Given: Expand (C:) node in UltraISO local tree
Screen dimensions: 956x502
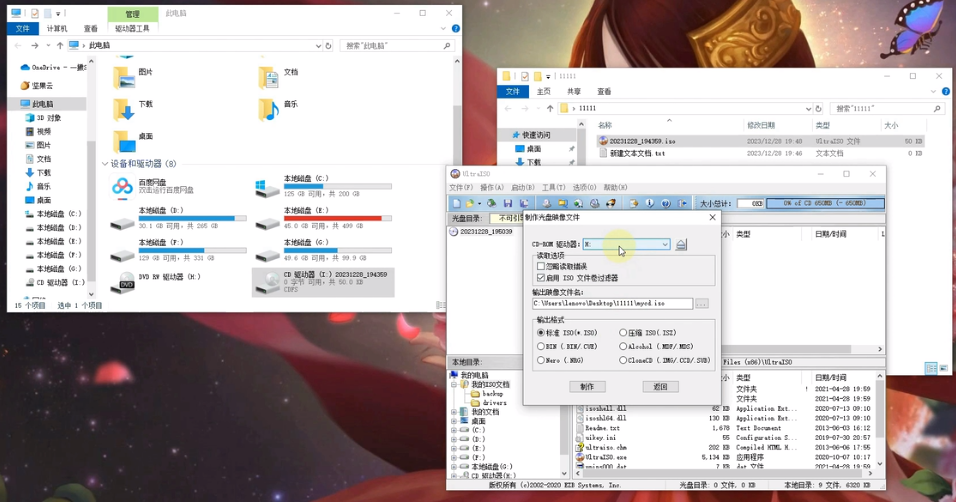Looking at the screenshot, I should [x=454, y=430].
